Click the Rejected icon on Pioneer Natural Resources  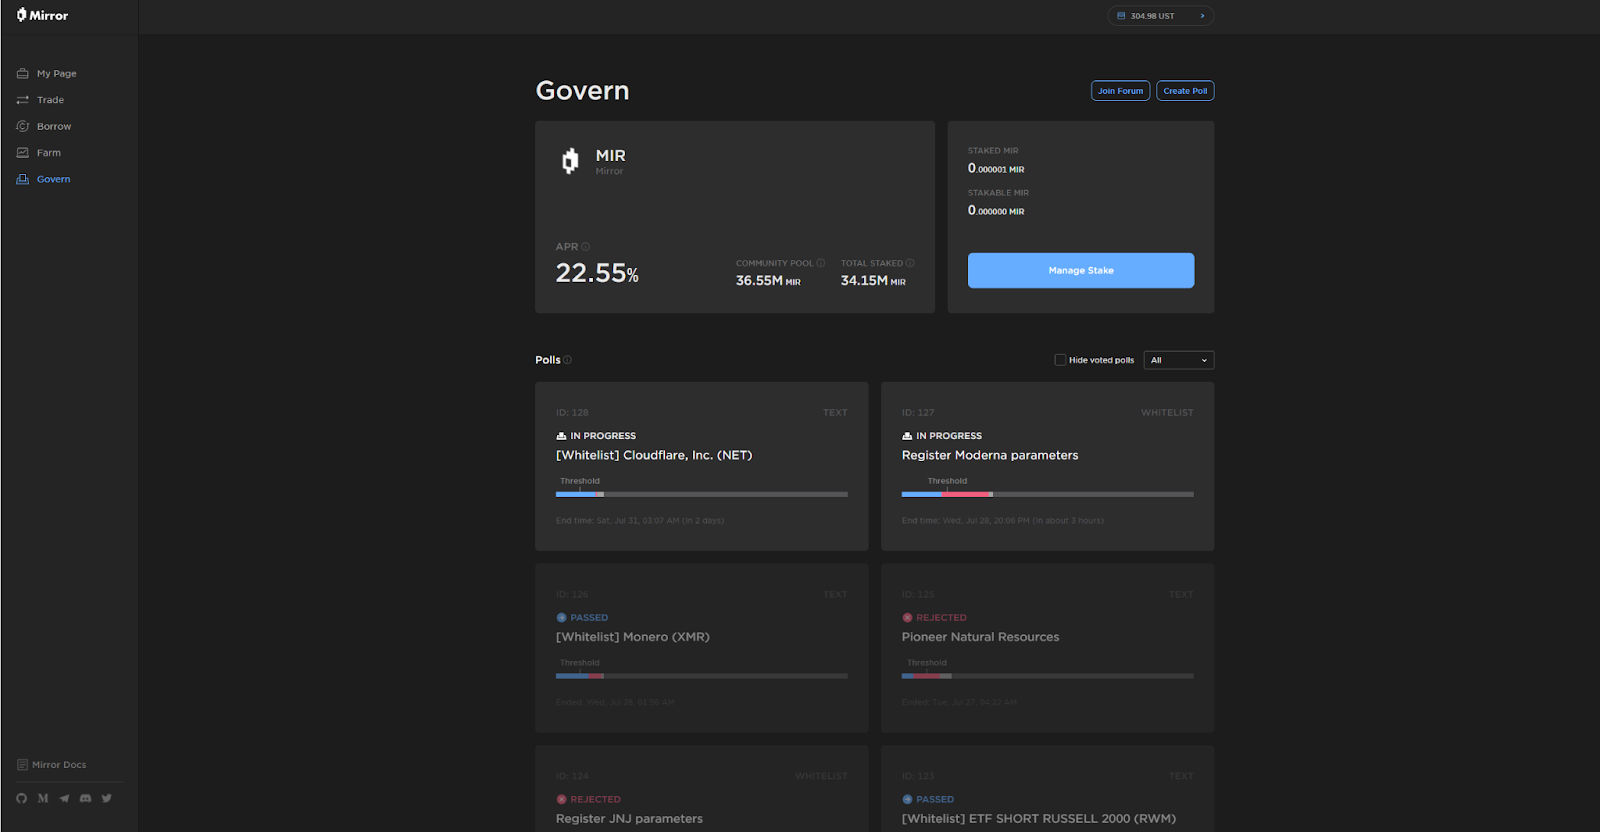(x=907, y=618)
